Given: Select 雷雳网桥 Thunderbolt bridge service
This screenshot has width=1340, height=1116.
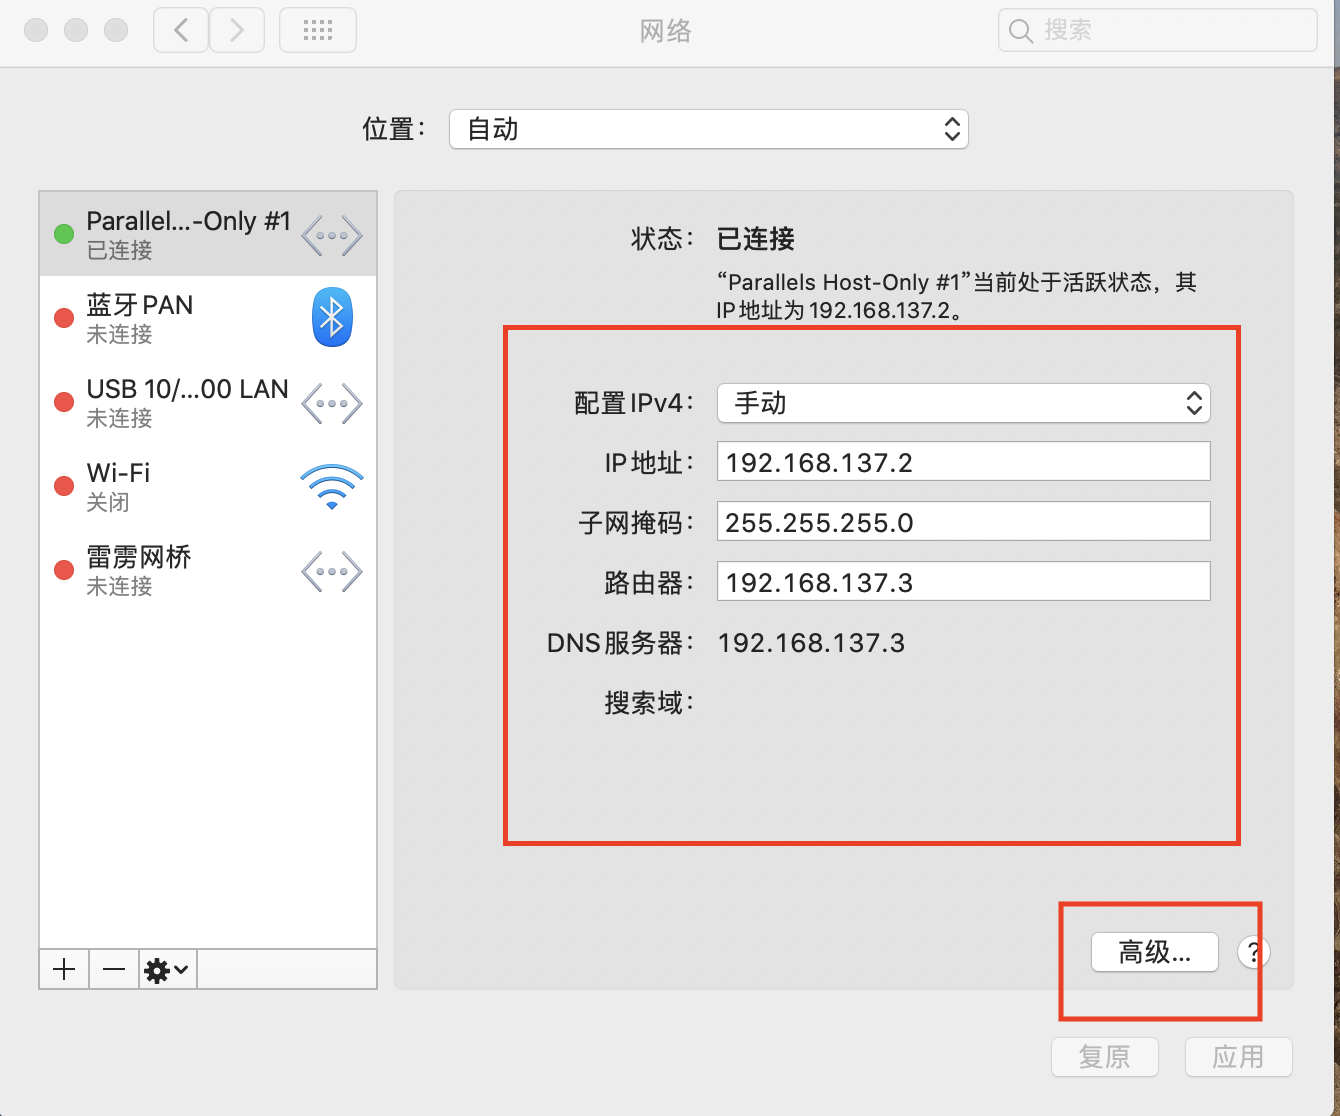Looking at the screenshot, I should point(208,570).
